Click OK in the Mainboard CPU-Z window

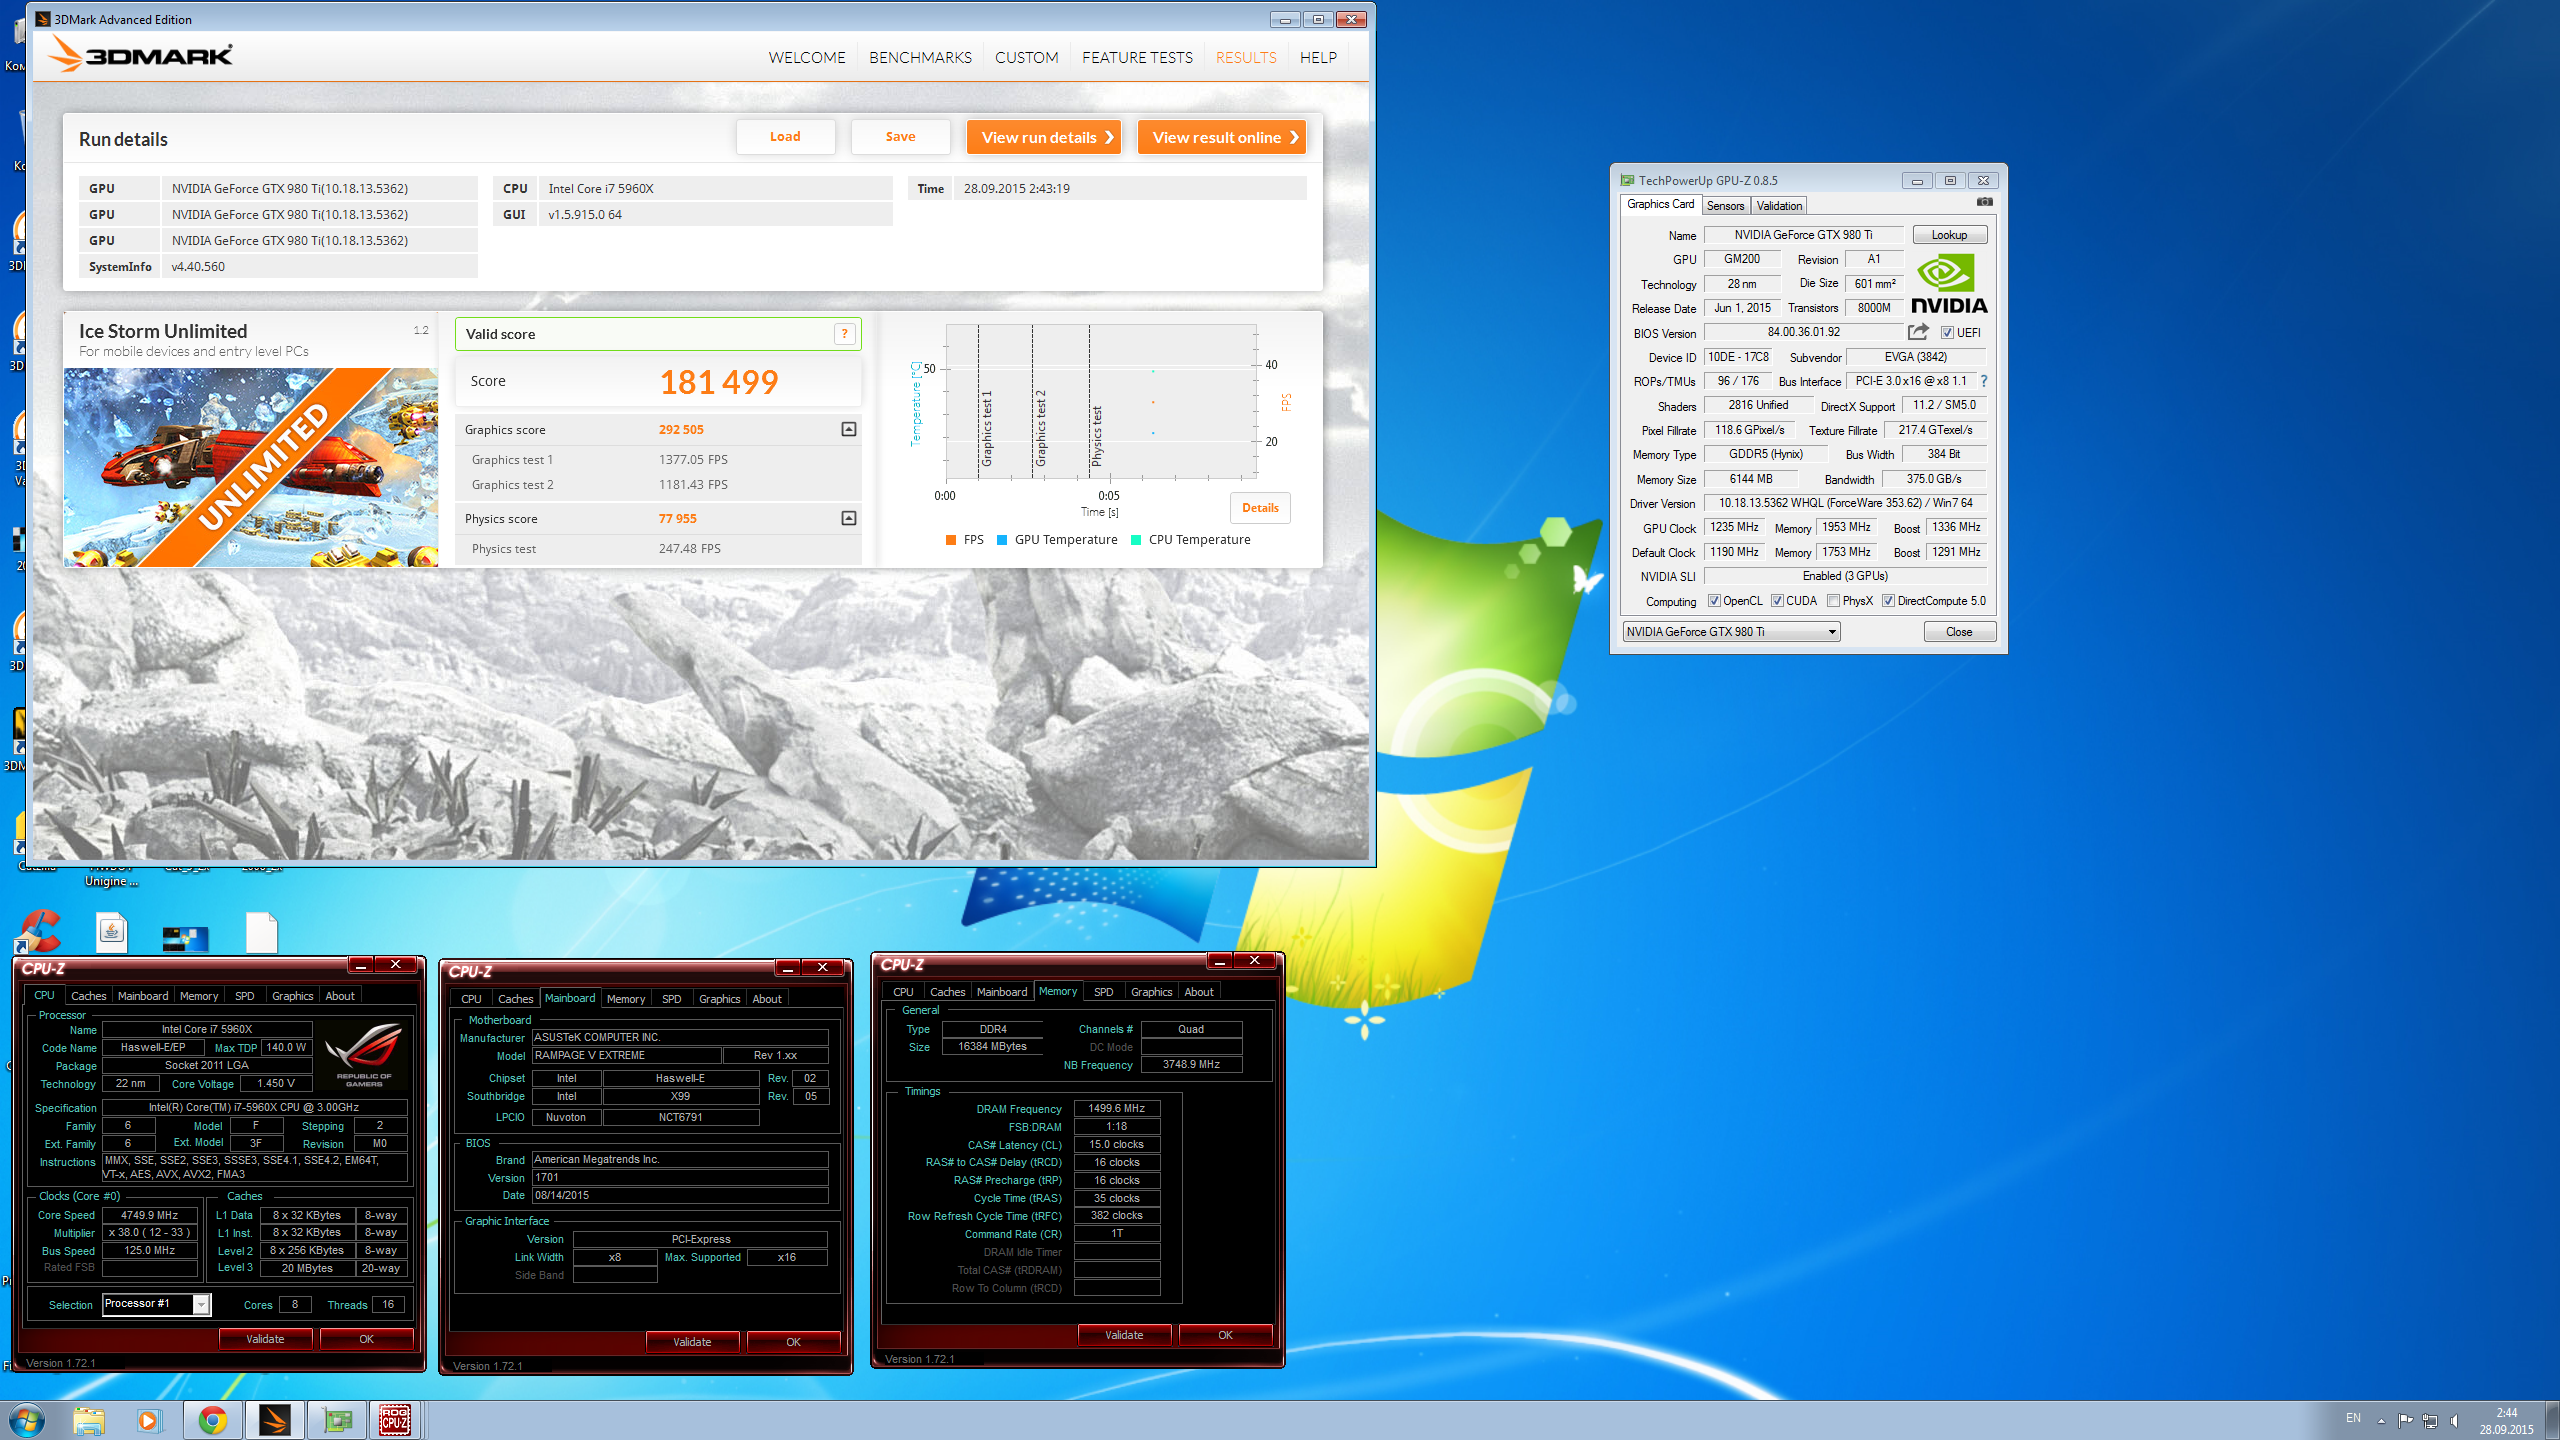pos(793,1342)
